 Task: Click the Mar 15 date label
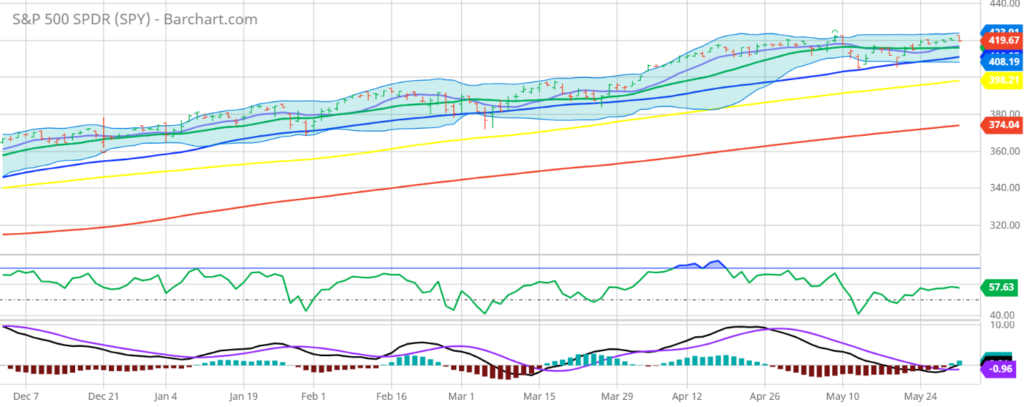[x=539, y=396]
